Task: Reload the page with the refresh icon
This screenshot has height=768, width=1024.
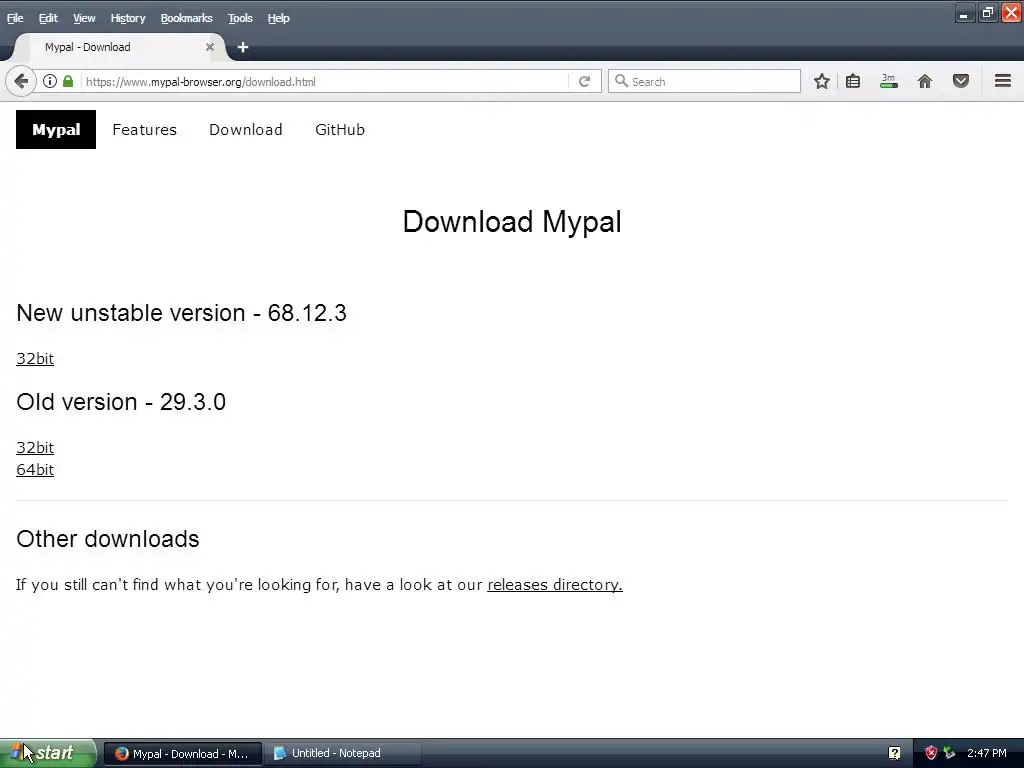Action: (584, 82)
